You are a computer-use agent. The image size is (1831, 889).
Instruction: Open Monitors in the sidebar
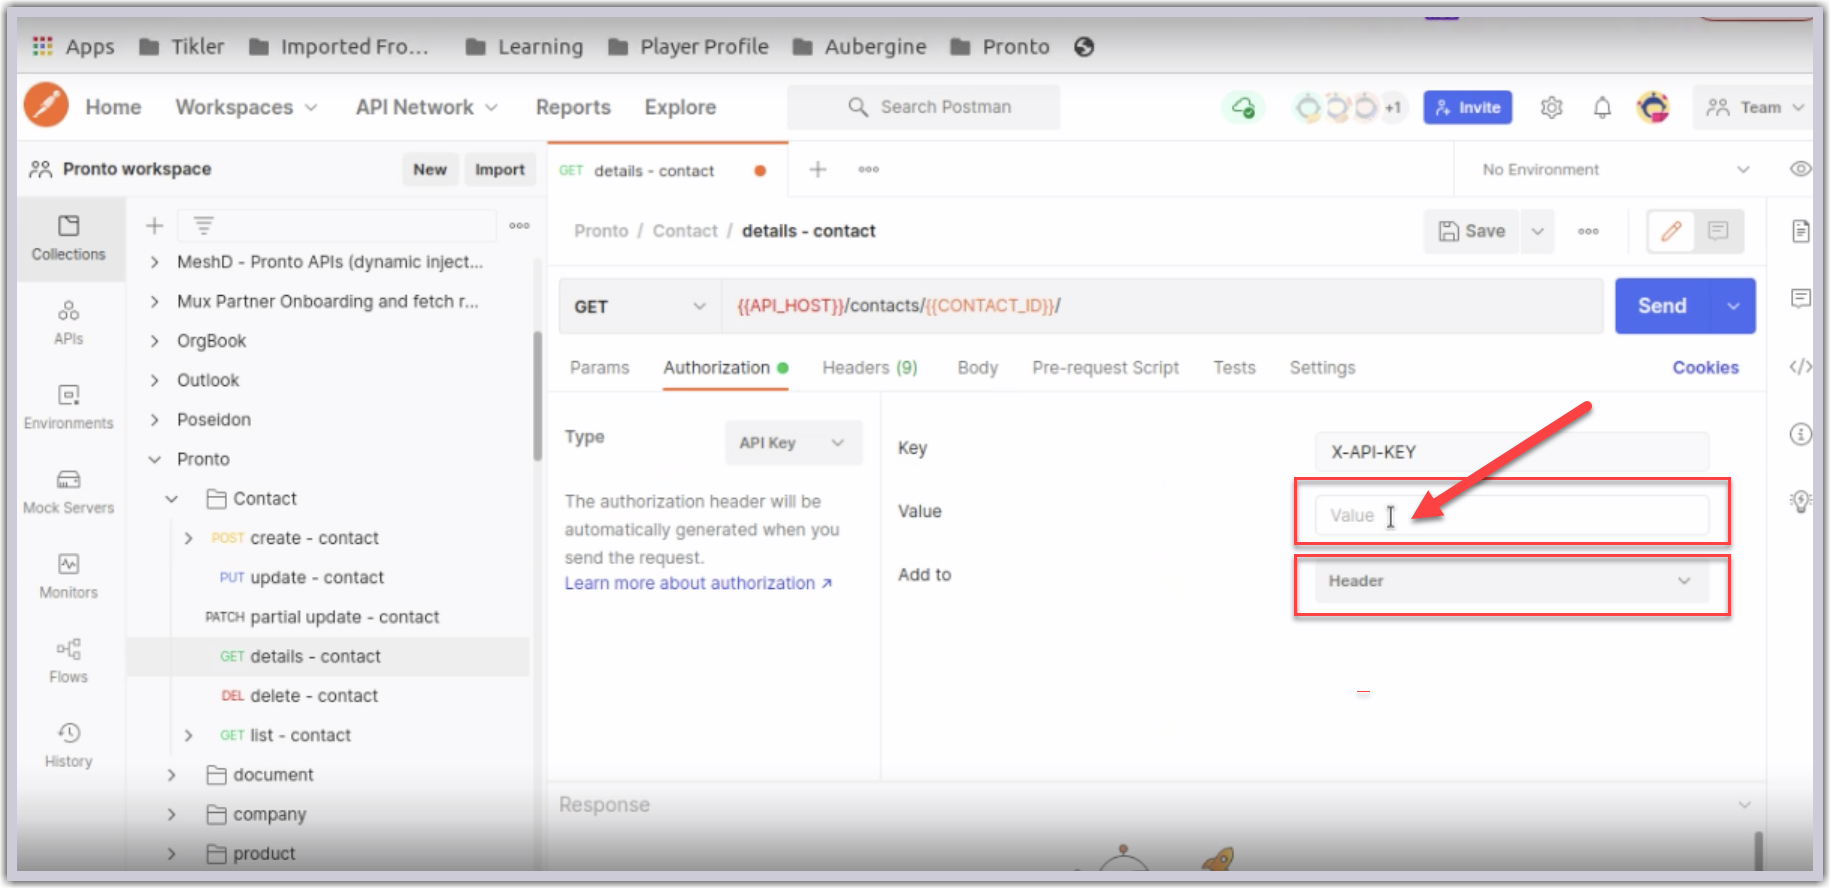tap(68, 576)
